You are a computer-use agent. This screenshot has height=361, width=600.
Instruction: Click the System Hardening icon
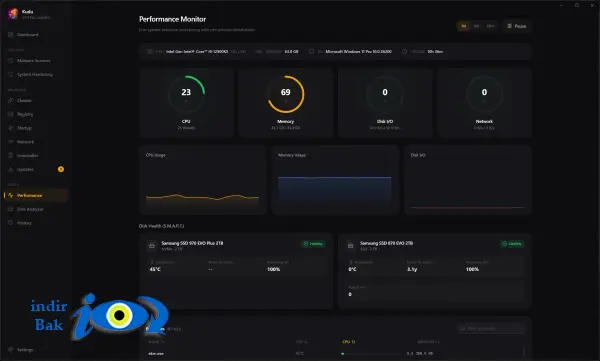coord(11,74)
